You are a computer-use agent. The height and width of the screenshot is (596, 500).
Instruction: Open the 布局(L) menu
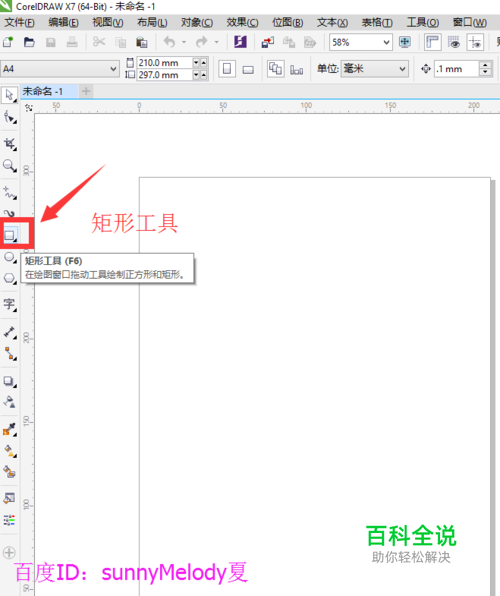coord(152,23)
